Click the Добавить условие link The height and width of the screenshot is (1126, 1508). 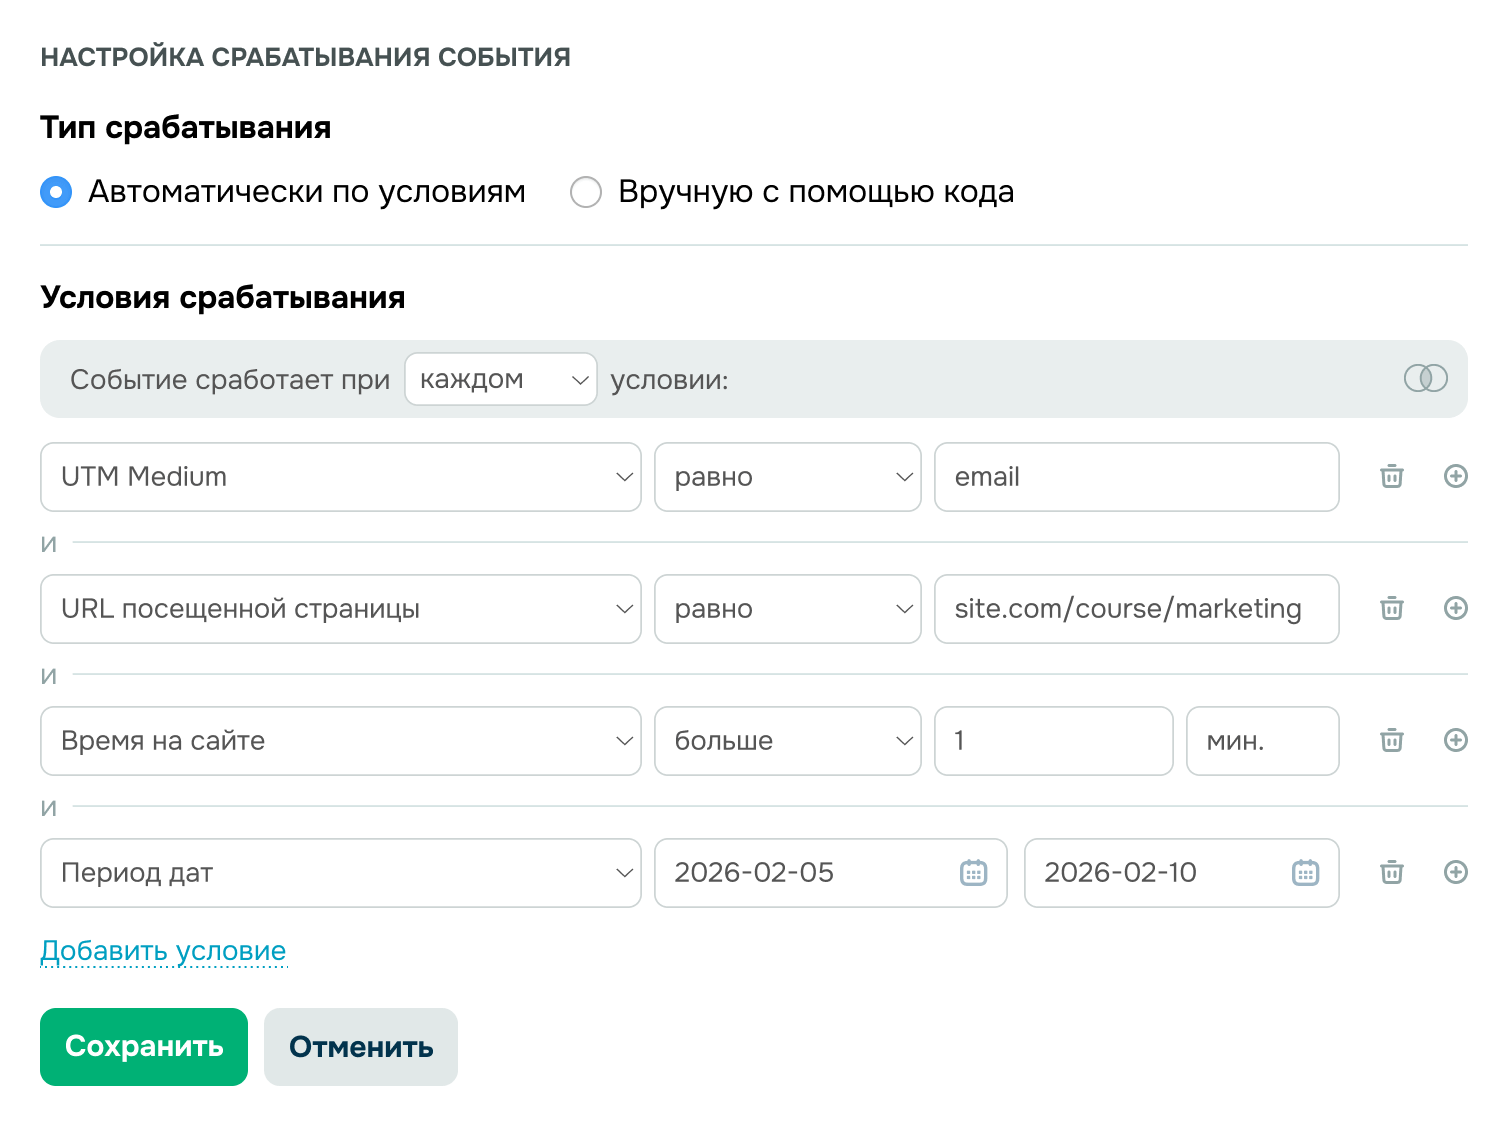[x=162, y=950]
